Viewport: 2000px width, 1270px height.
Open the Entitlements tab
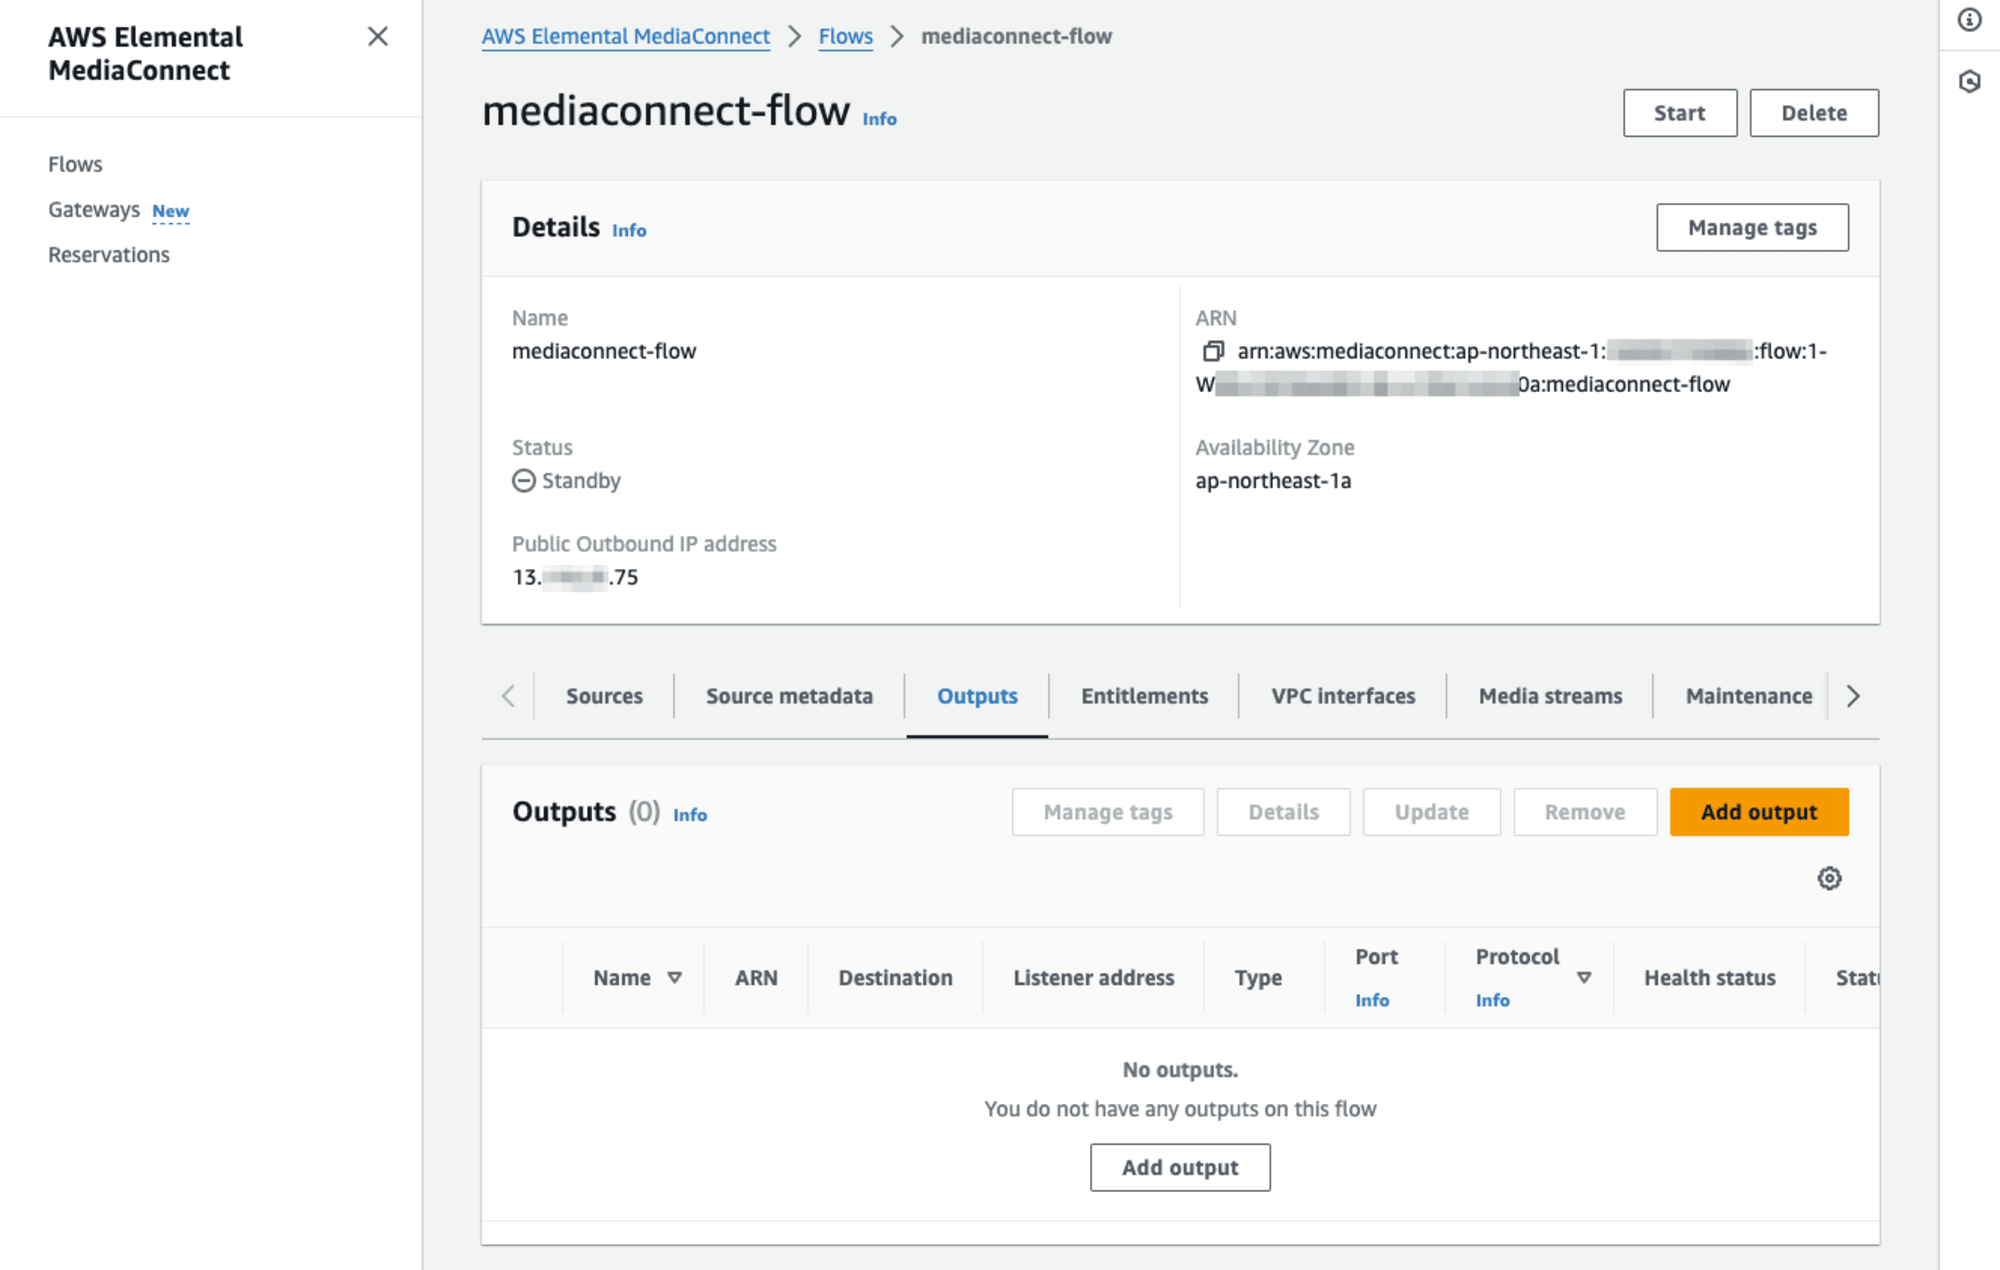point(1144,696)
